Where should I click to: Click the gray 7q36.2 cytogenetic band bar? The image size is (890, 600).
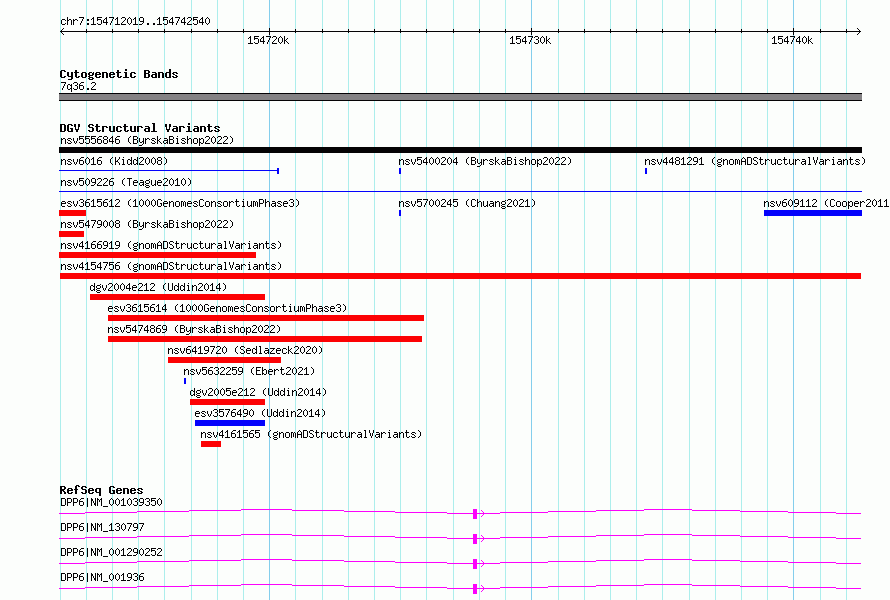pyautogui.click(x=460, y=97)
